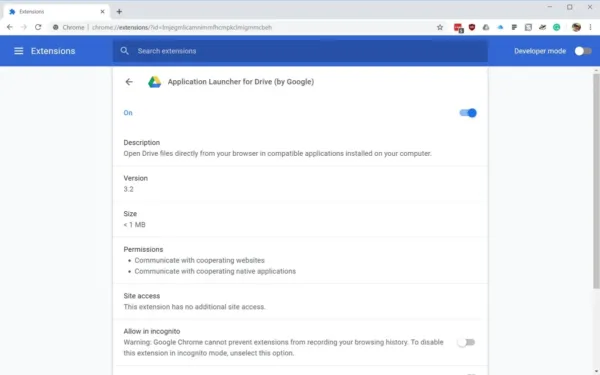The image size is (600, 375).
Task: Click the 'Permissions' heading
Action: coord(143,249)
